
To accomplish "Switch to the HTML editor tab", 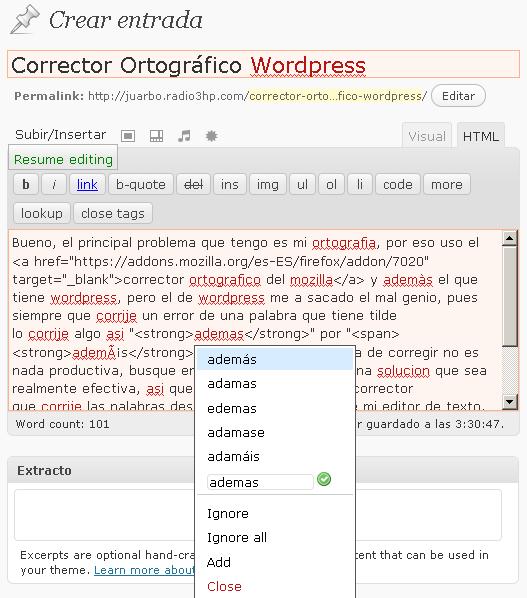I will tap(480, 136).
